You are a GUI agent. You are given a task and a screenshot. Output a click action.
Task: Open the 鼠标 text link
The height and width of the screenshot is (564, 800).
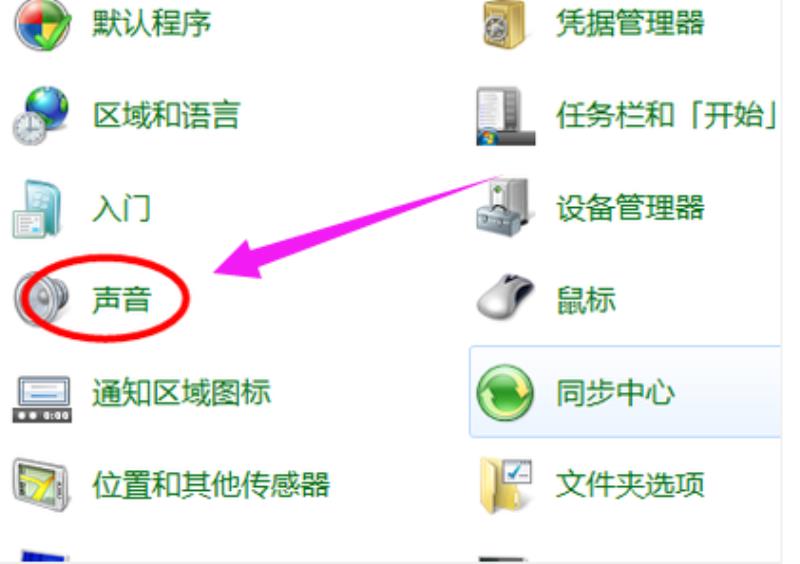pos(586,299)
